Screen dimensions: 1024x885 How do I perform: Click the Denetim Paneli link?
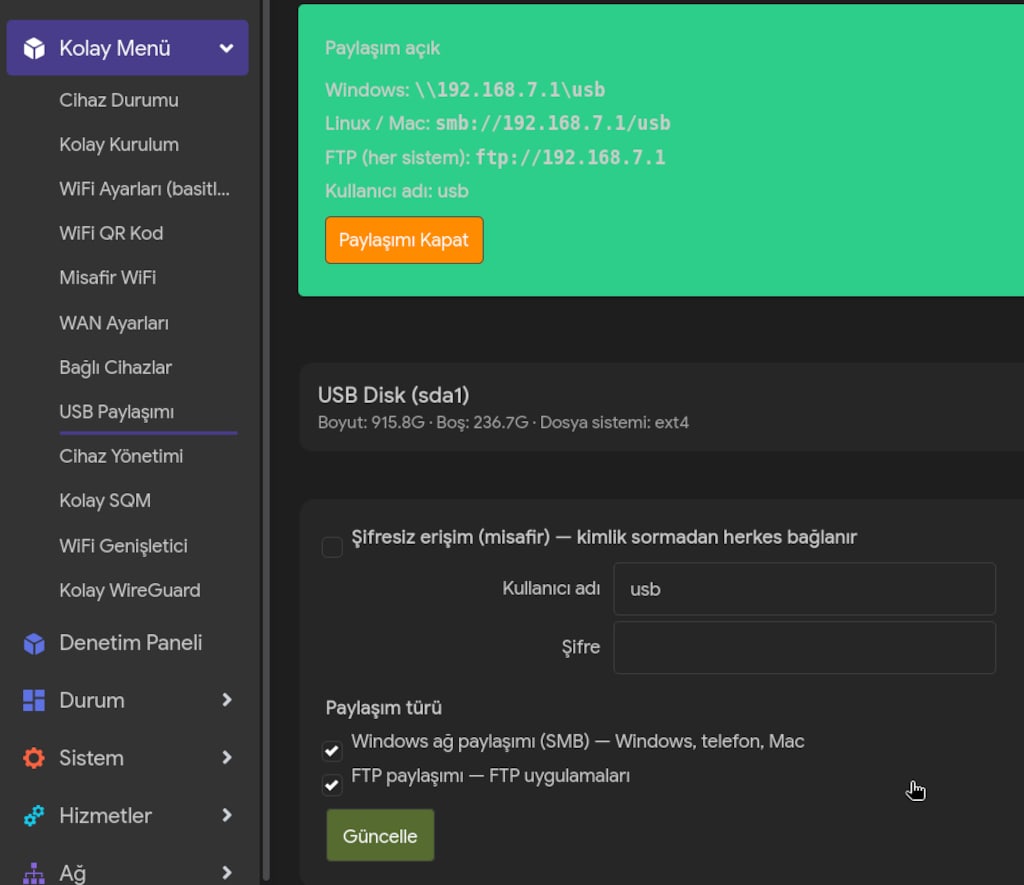pos(131,643)
